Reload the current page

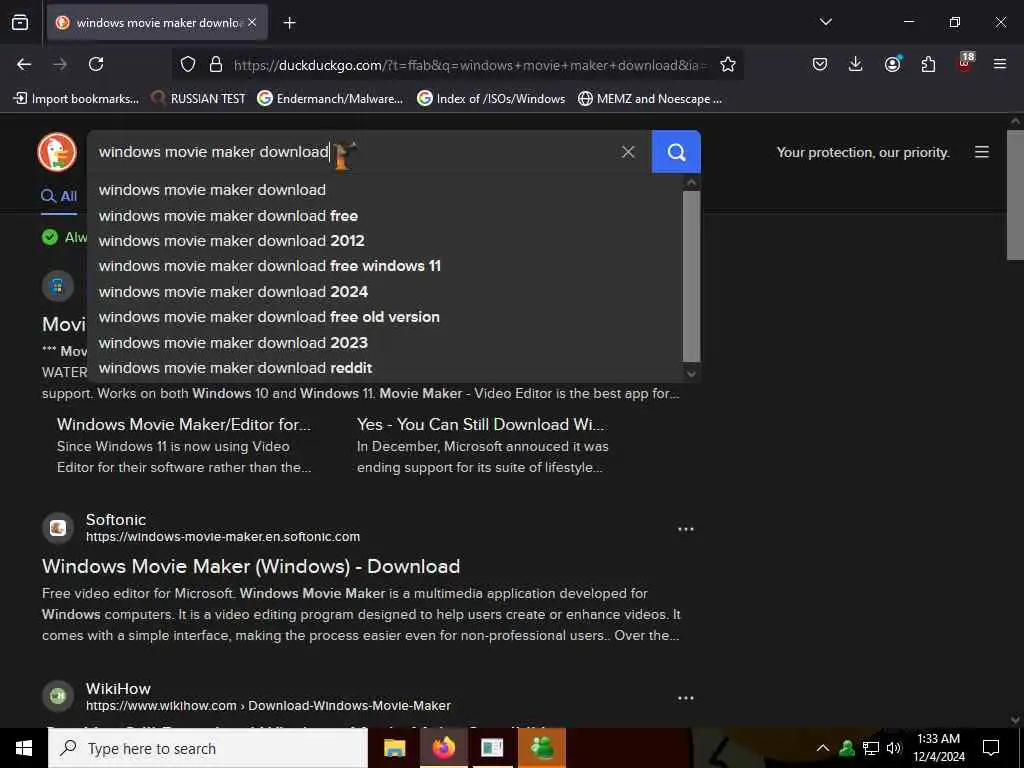coord(96,64)
